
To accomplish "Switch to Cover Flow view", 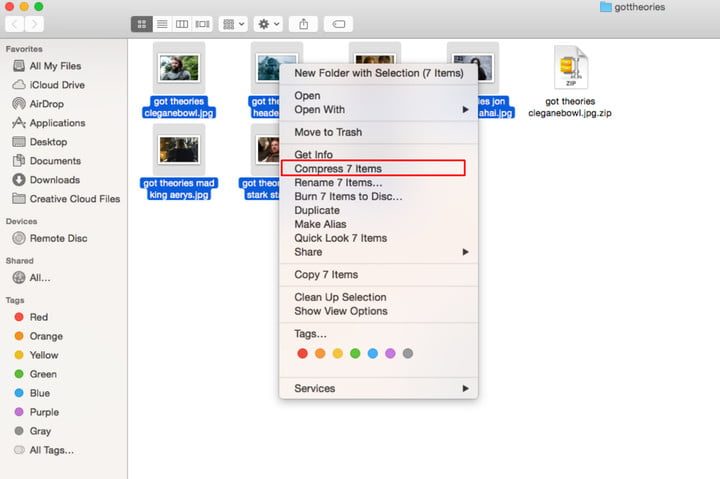I will point(203,23).
